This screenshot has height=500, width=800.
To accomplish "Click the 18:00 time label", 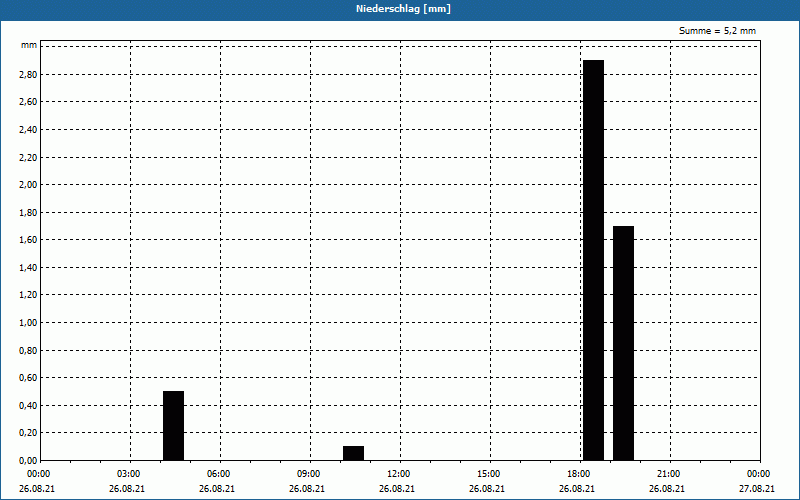I will tap(579, 474).
